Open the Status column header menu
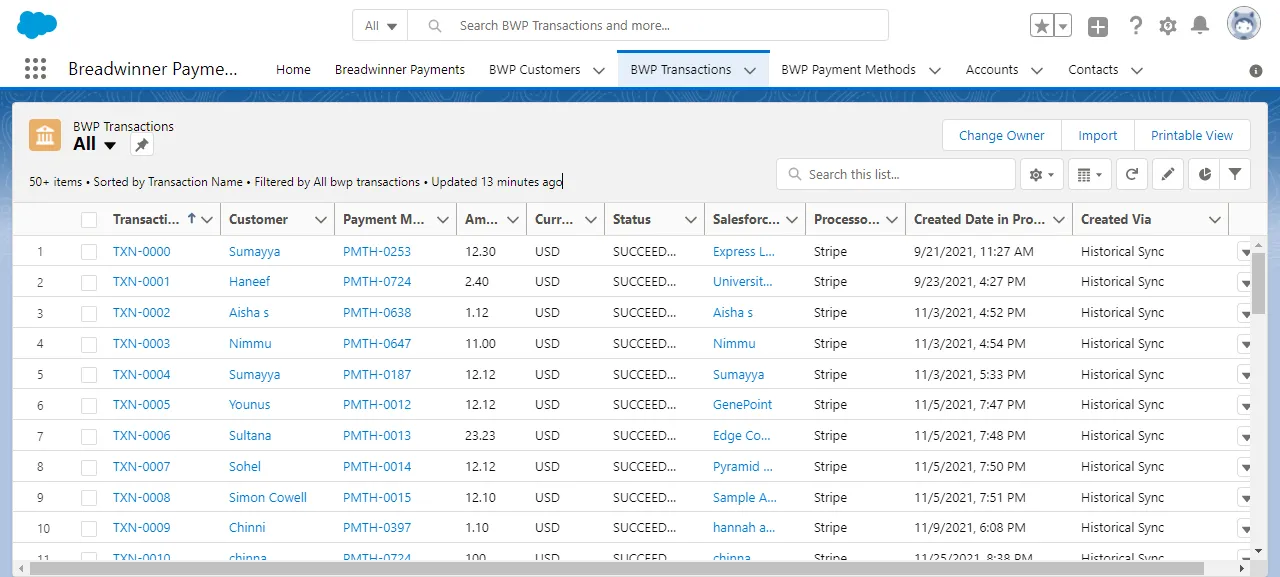Screen dimensions: 1280x577 pos(691,220)
